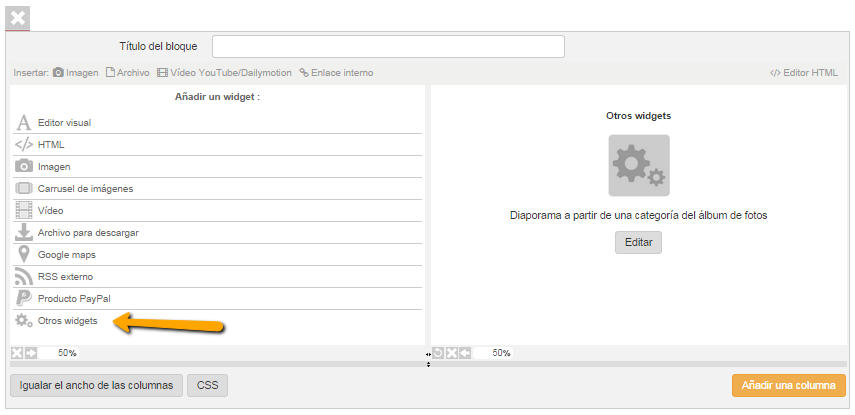The image size is (855, 415).
Task: Click the Editar button
Action: click(x=639, y=243)
